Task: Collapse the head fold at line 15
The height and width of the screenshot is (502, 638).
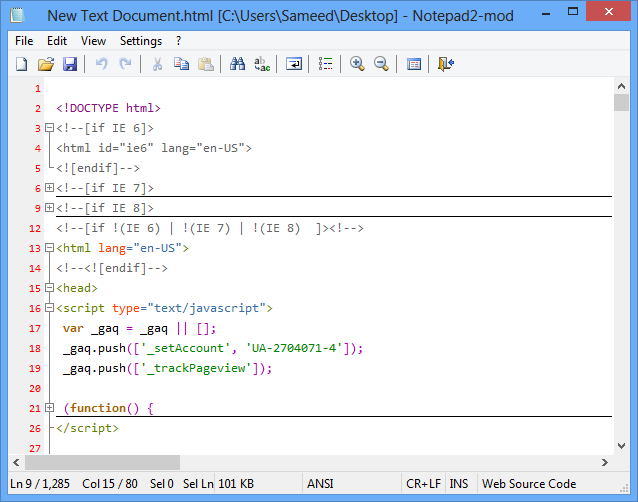Action: point(49,288)
